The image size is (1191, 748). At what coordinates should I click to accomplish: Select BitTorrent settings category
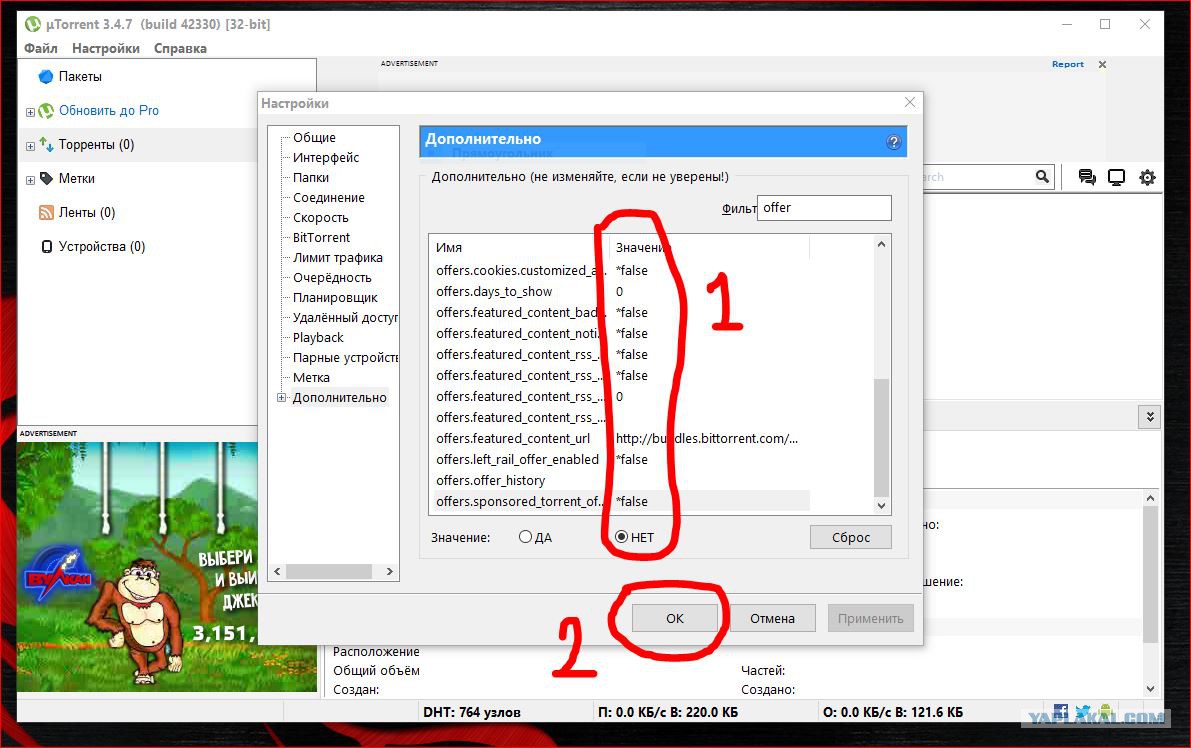click(321, 238)
